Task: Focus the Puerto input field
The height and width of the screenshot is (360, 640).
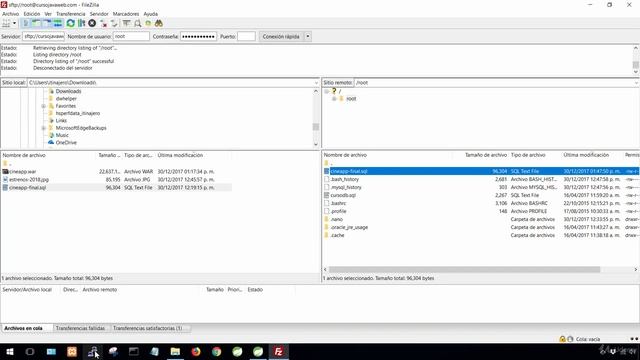Action: coord(246,36)
